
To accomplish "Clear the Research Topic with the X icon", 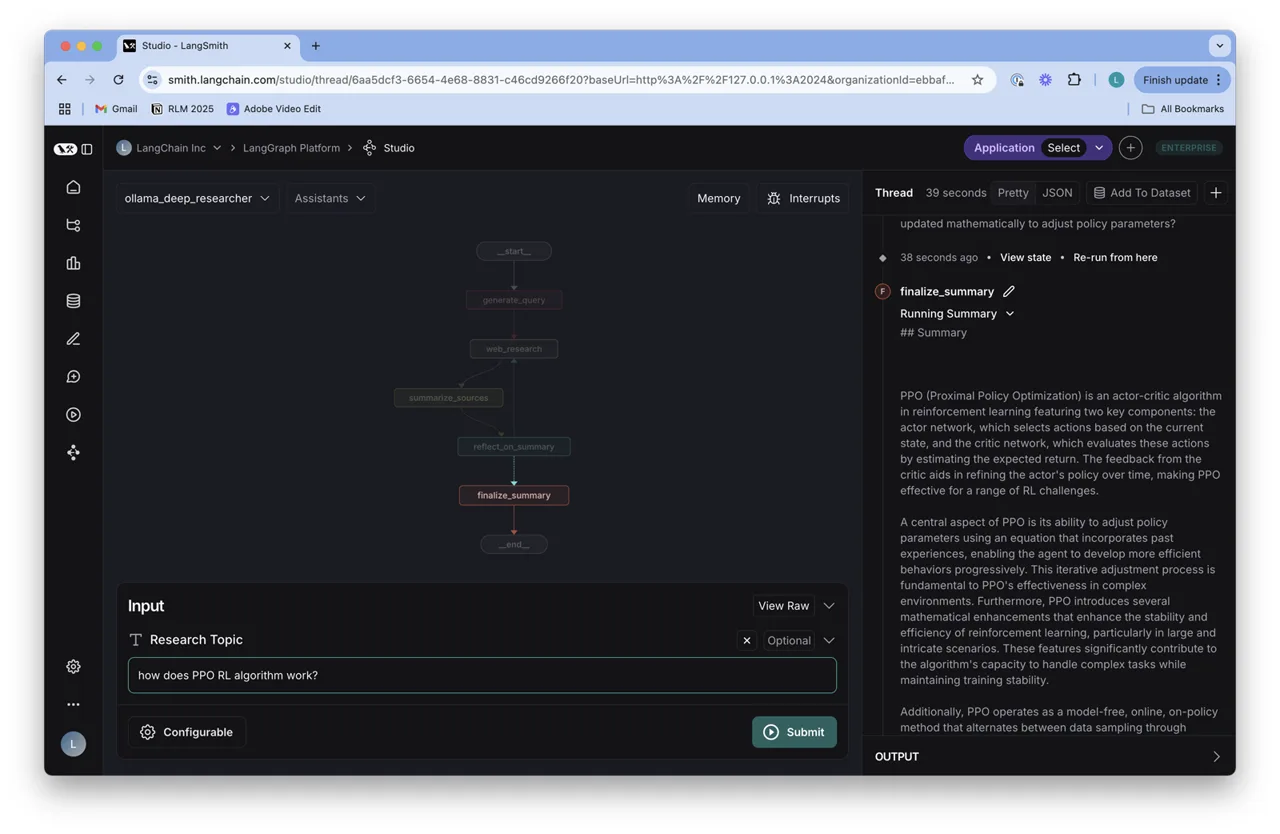I will click(747, 641).
